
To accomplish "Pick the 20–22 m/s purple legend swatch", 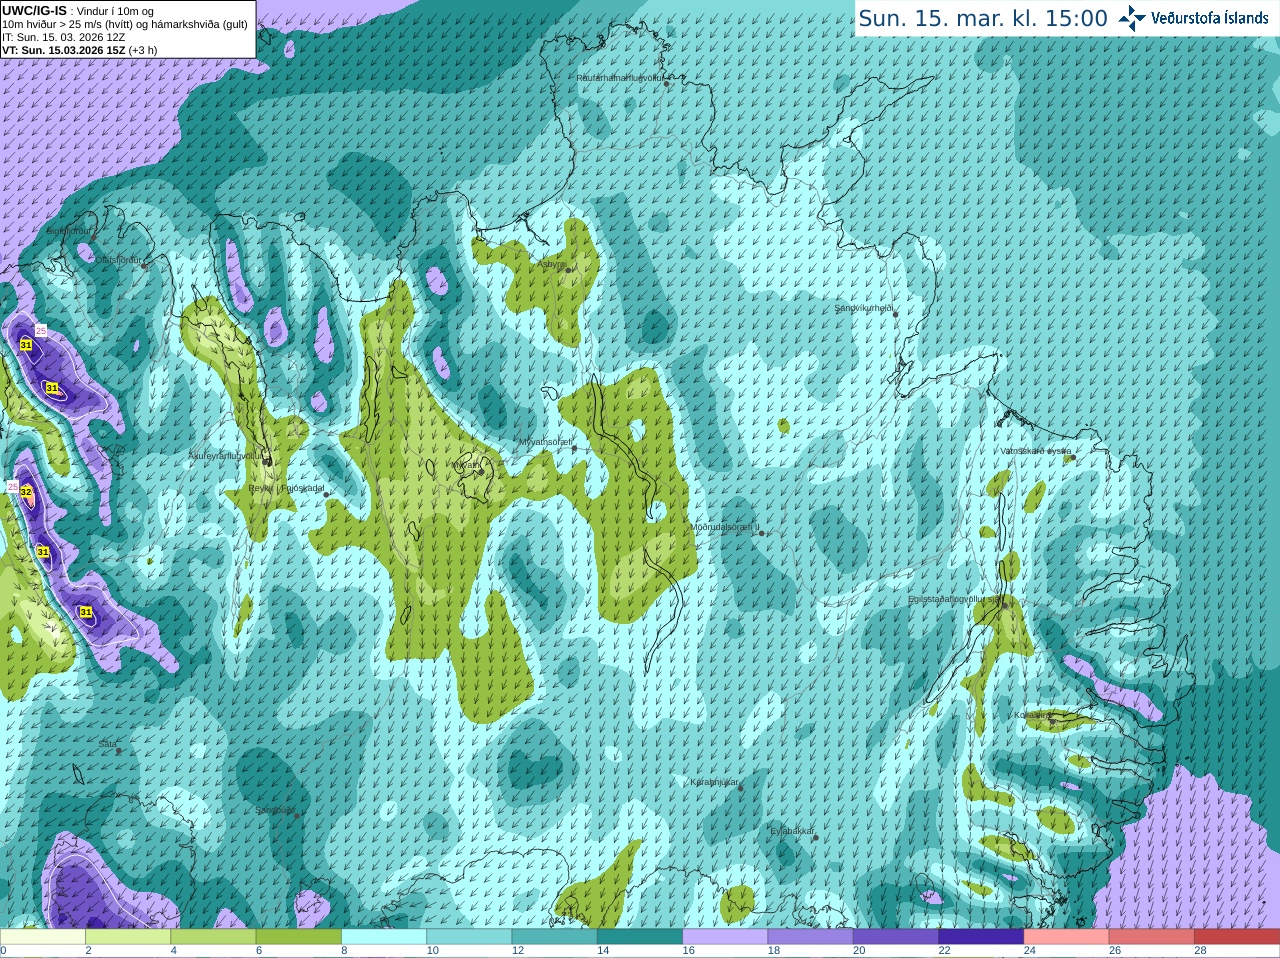I will coord(896,937).
